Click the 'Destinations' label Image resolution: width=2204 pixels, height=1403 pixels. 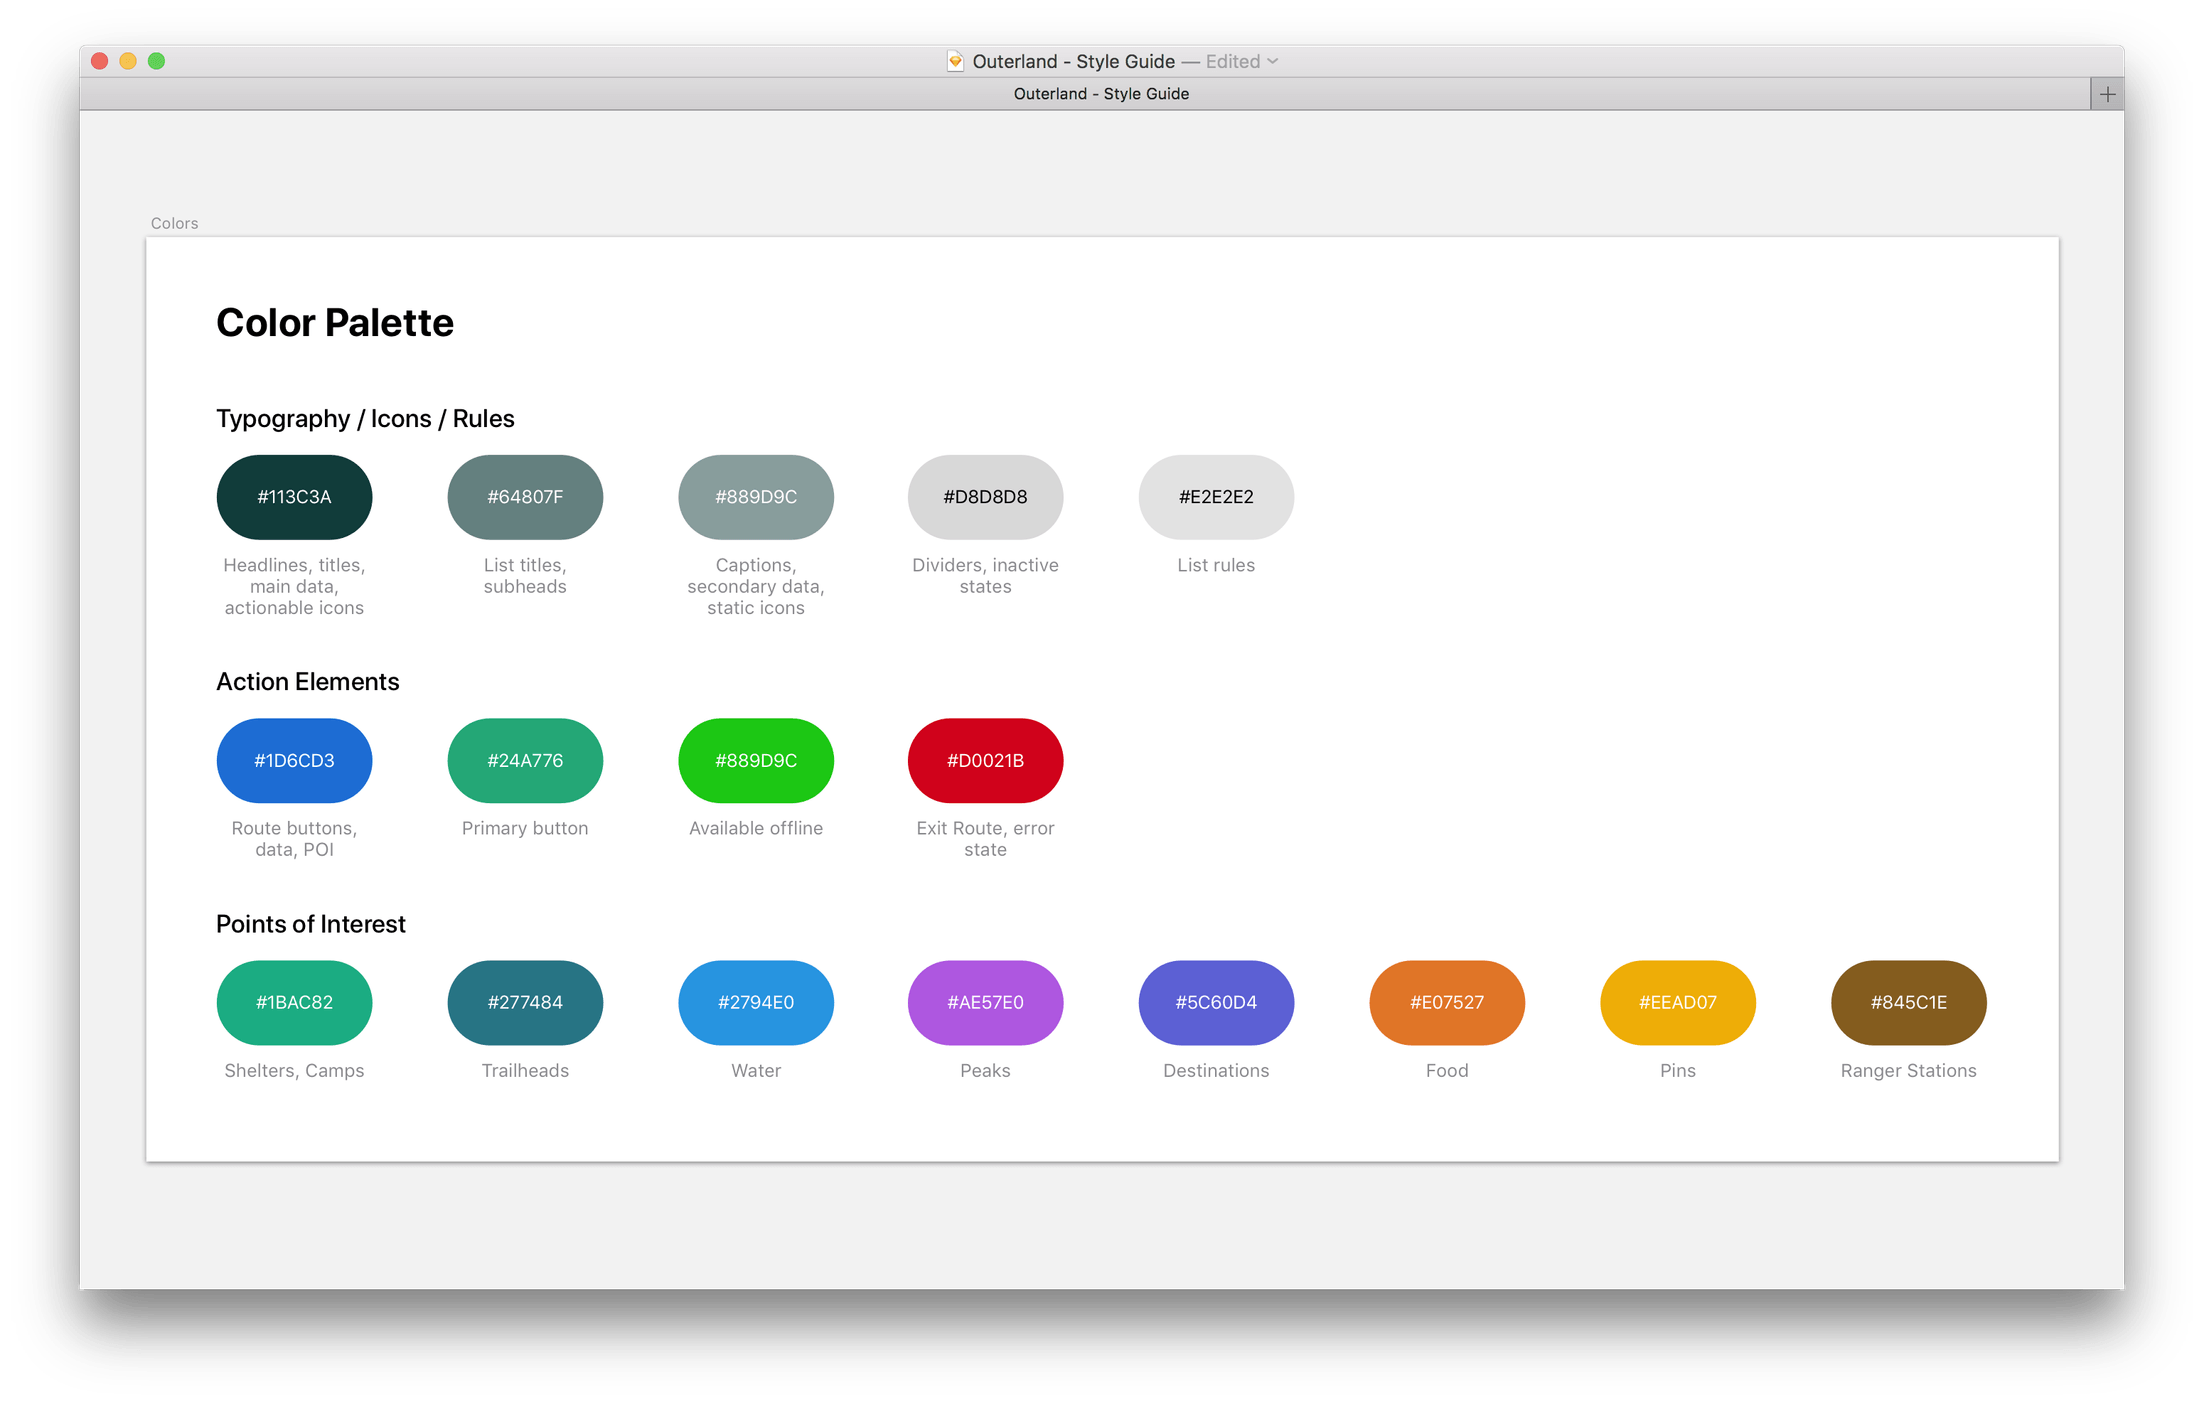(x=1216, y=1071)
